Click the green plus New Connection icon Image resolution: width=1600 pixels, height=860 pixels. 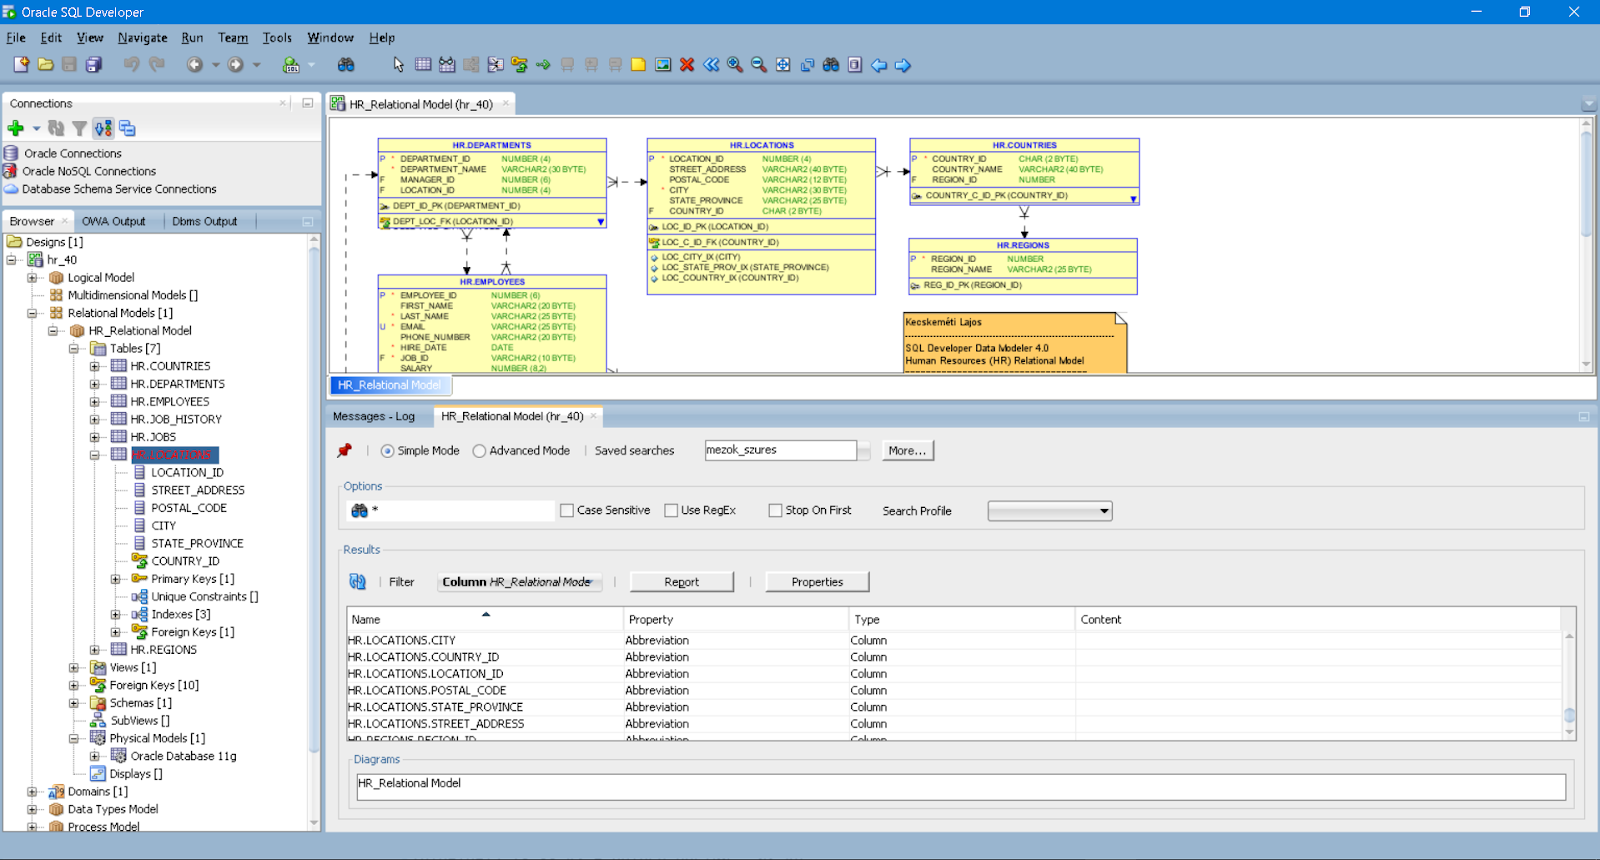tap(15, 128)
